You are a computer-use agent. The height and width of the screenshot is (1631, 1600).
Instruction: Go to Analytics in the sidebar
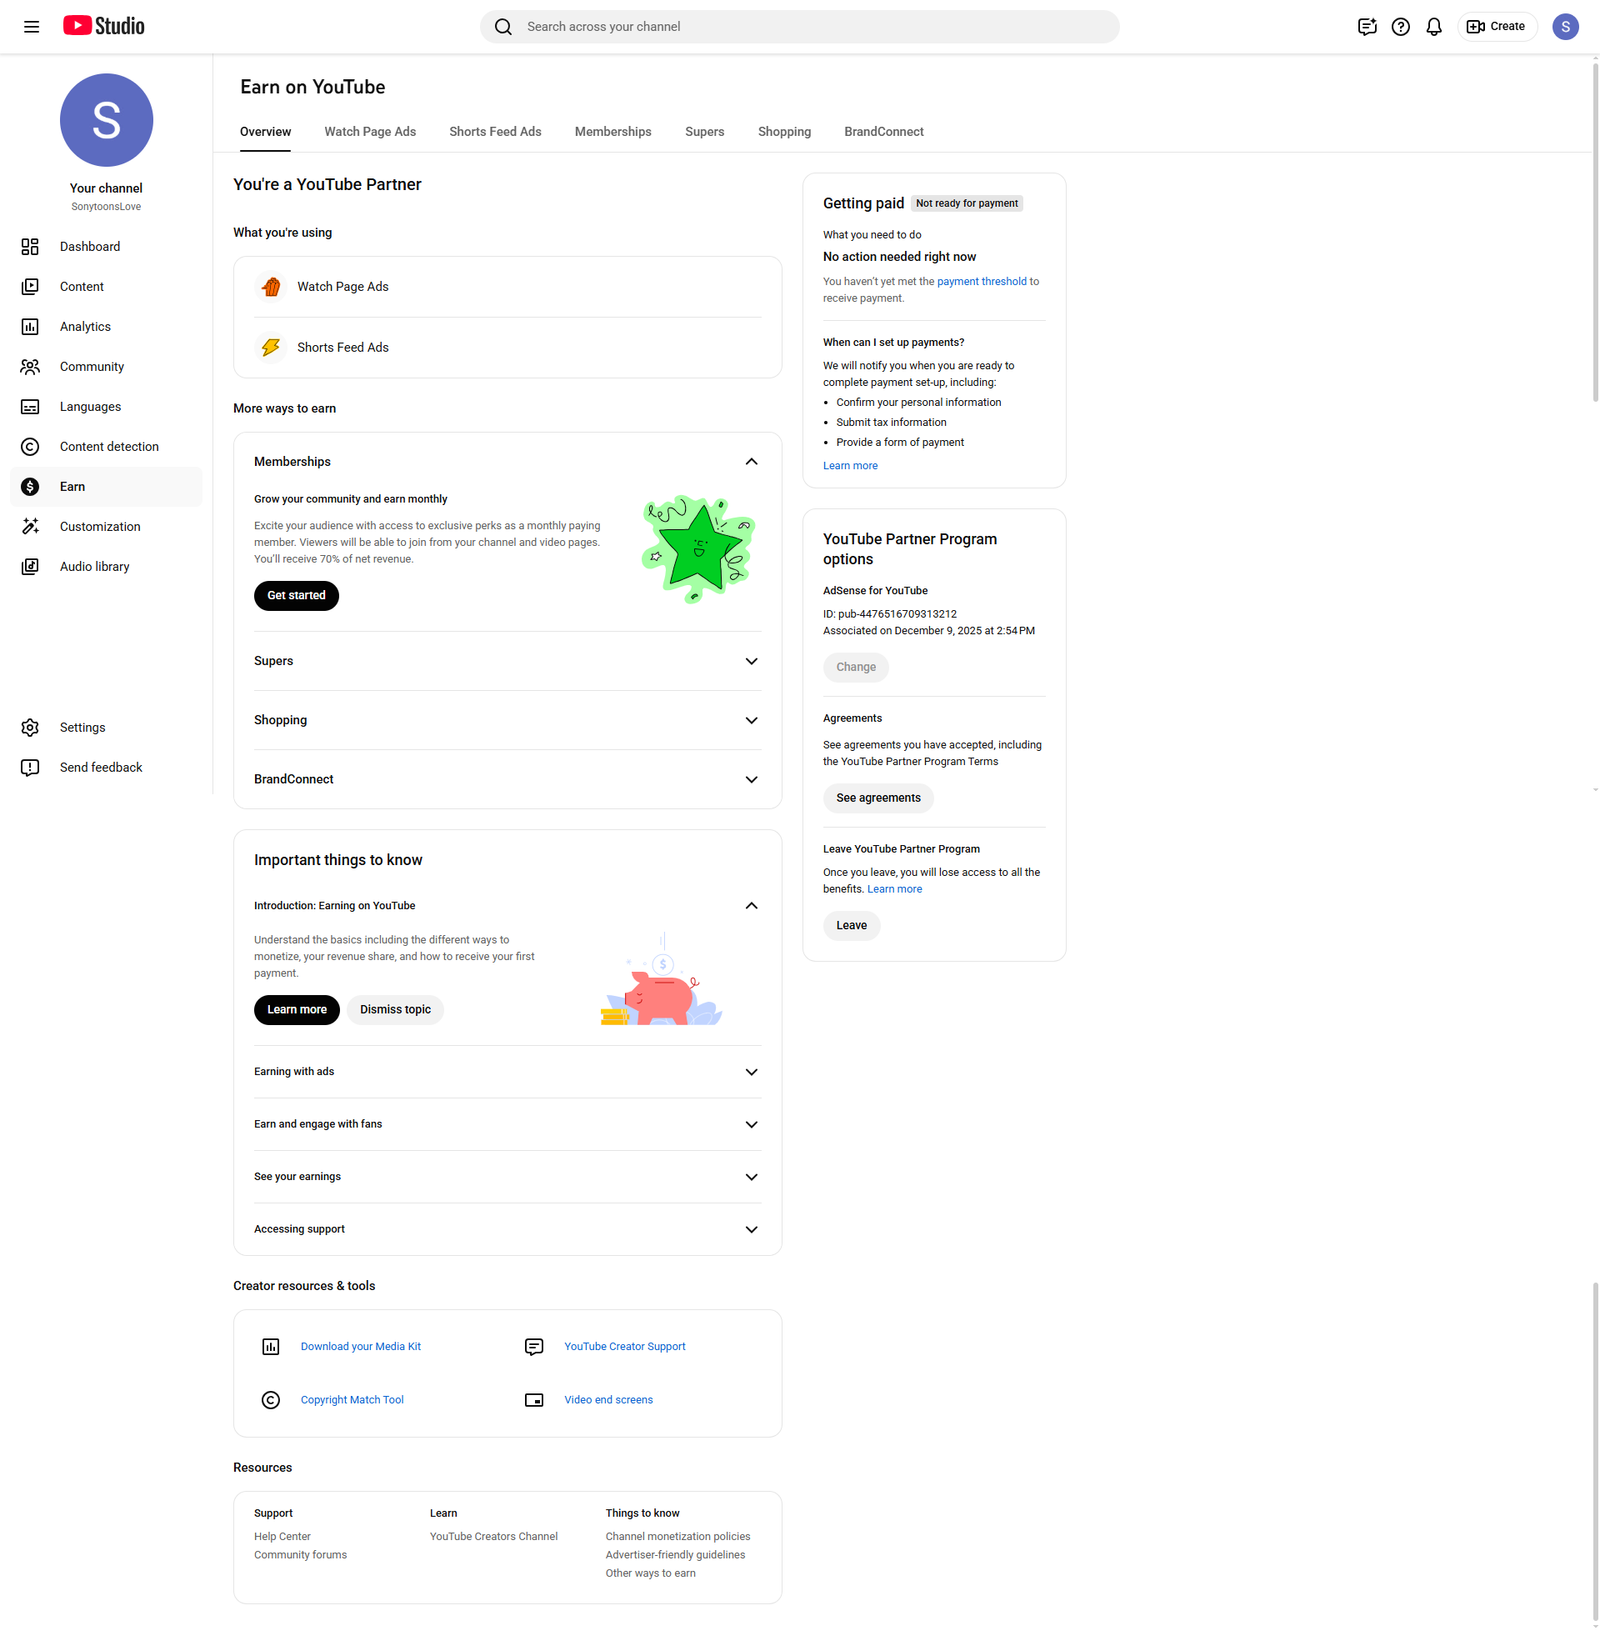tap(85, 327)
